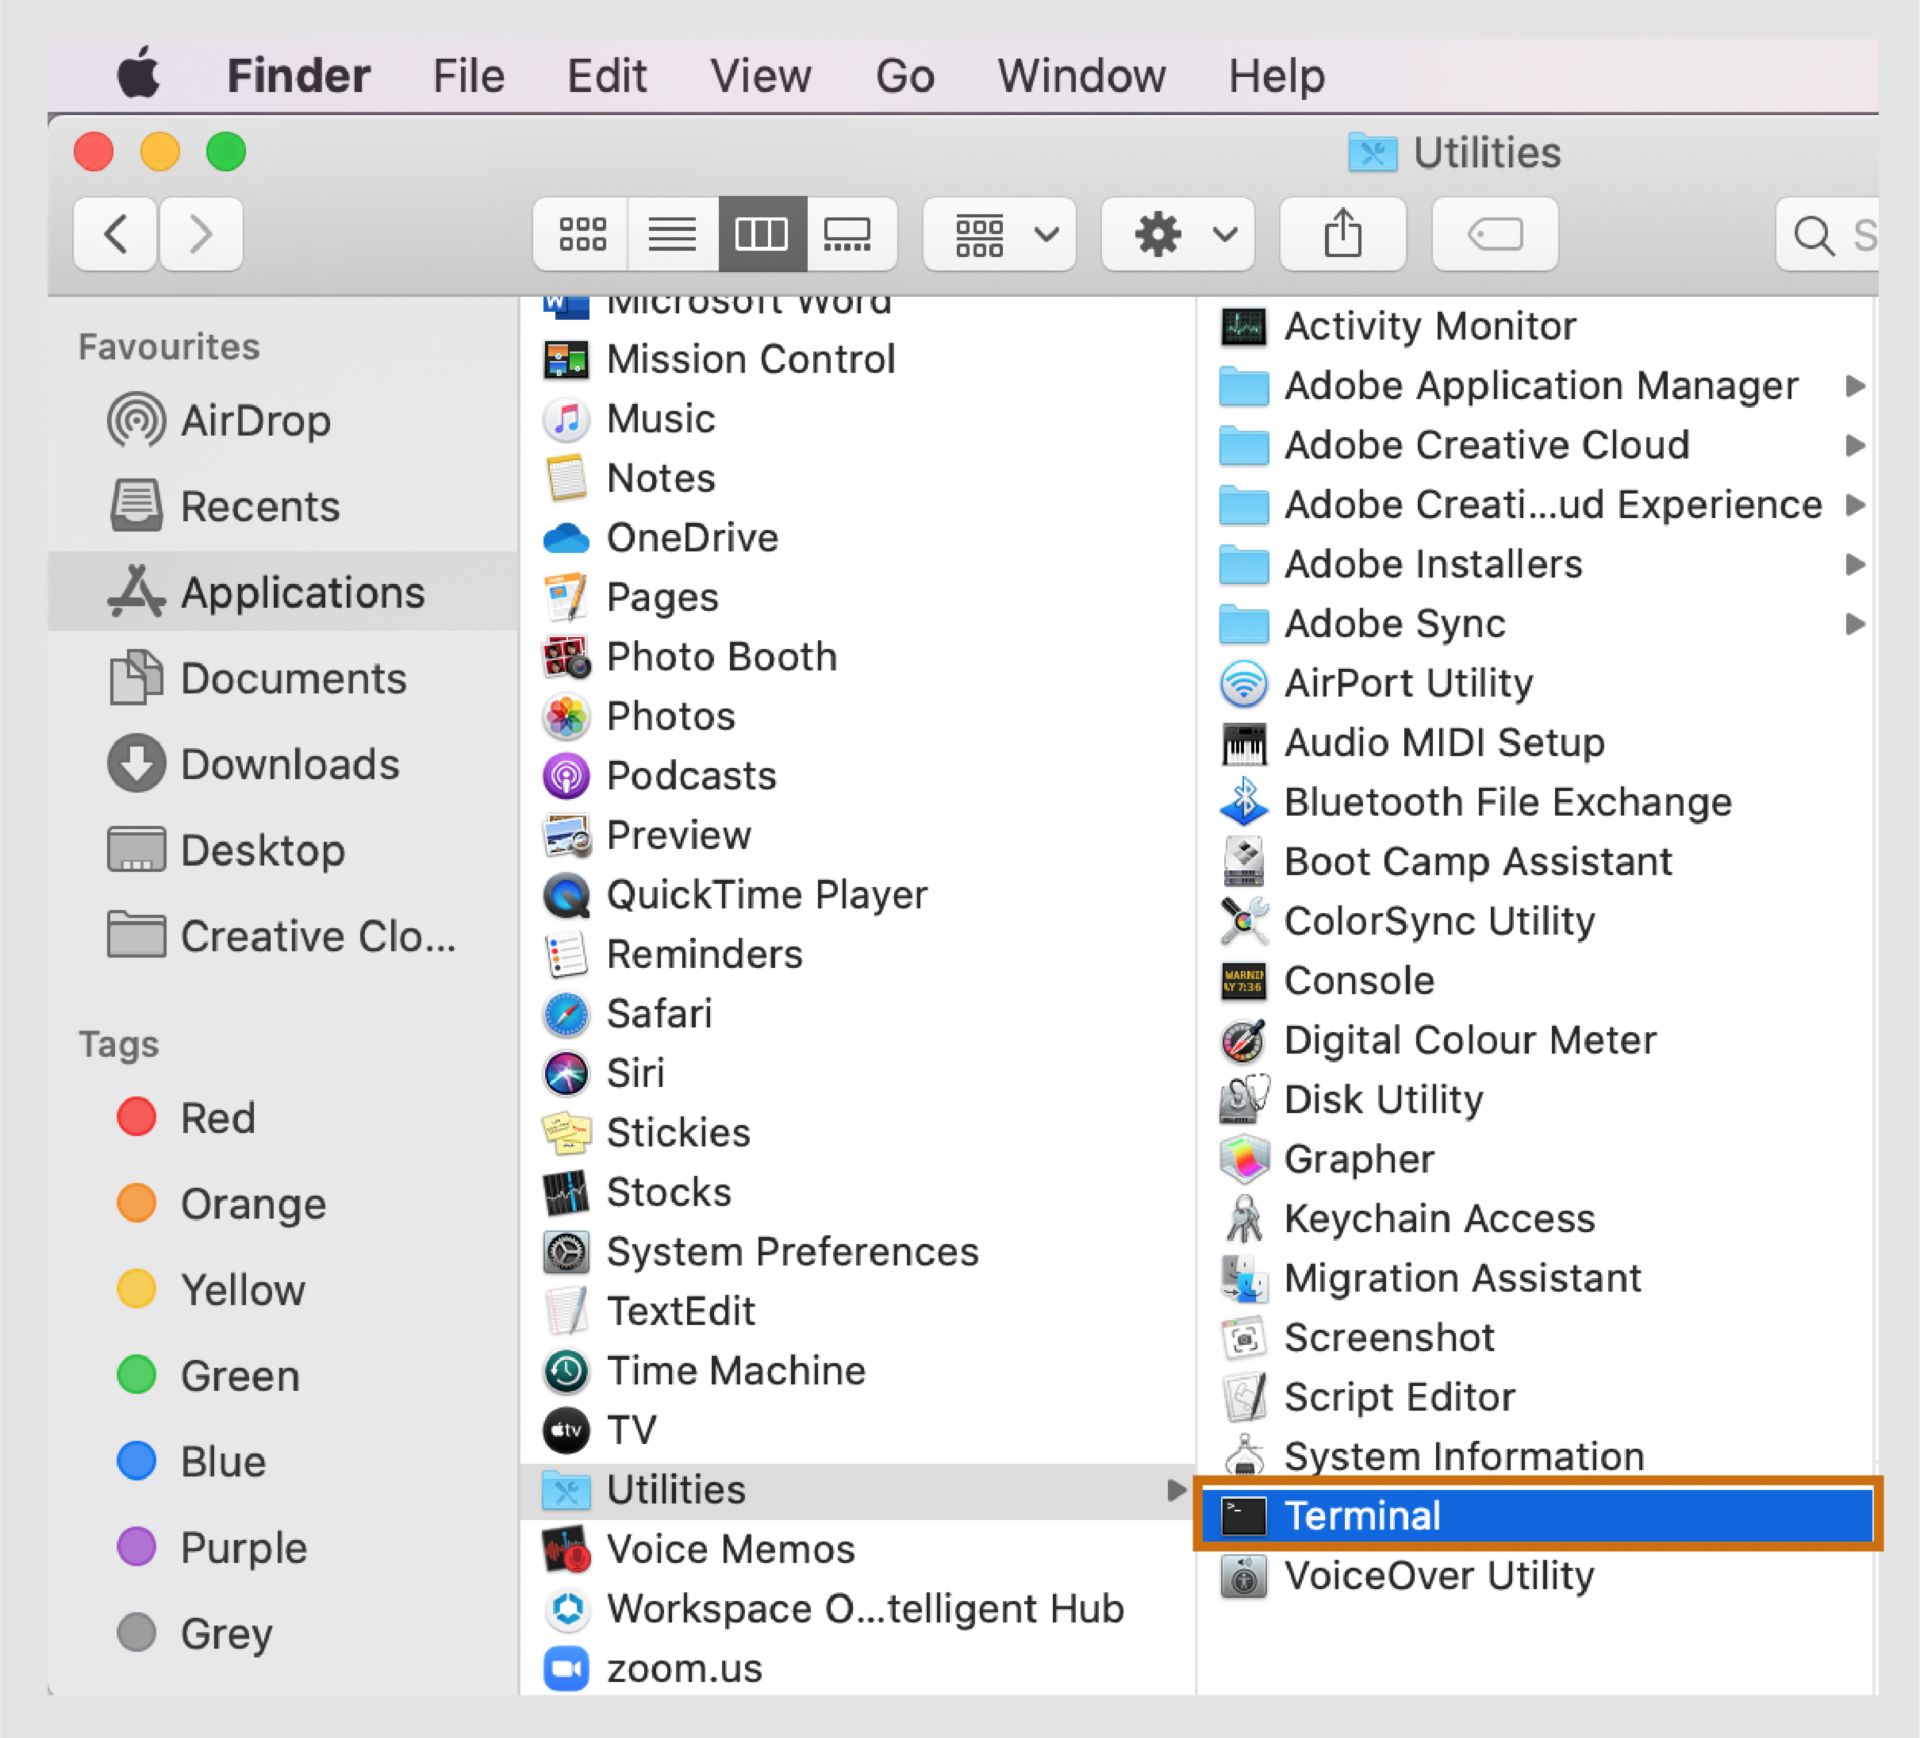Open the View menu

[x=761, y=76]
